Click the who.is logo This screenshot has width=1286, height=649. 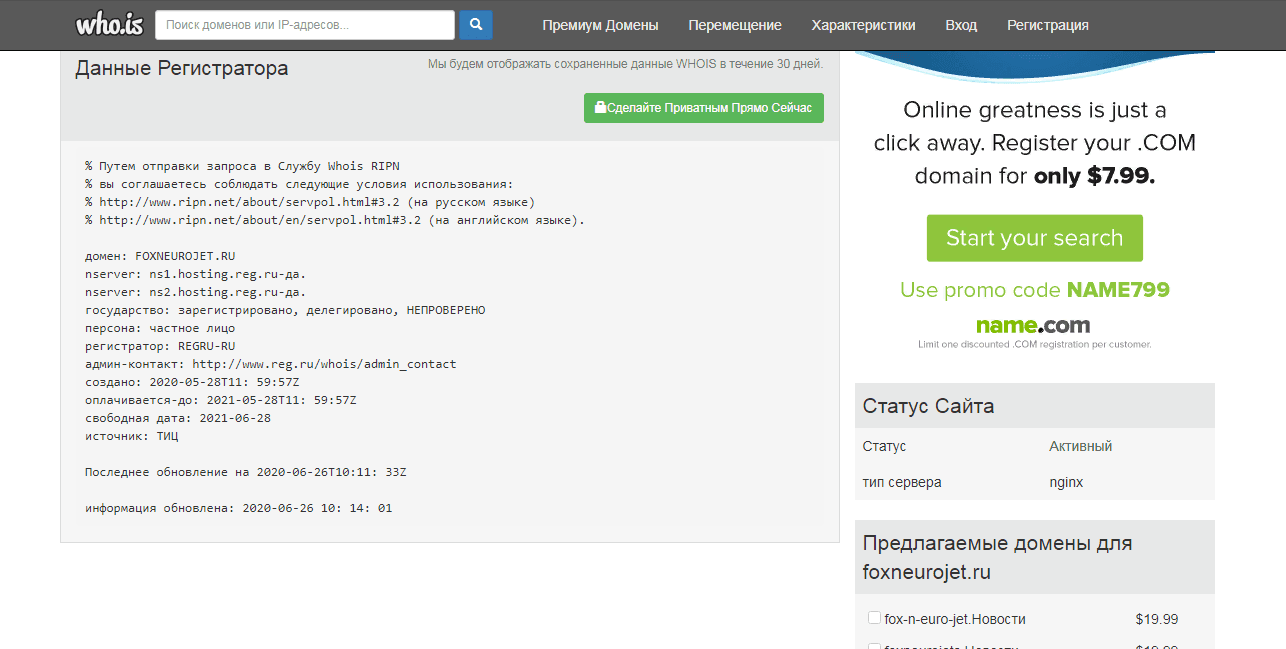[x=109, y=24]
